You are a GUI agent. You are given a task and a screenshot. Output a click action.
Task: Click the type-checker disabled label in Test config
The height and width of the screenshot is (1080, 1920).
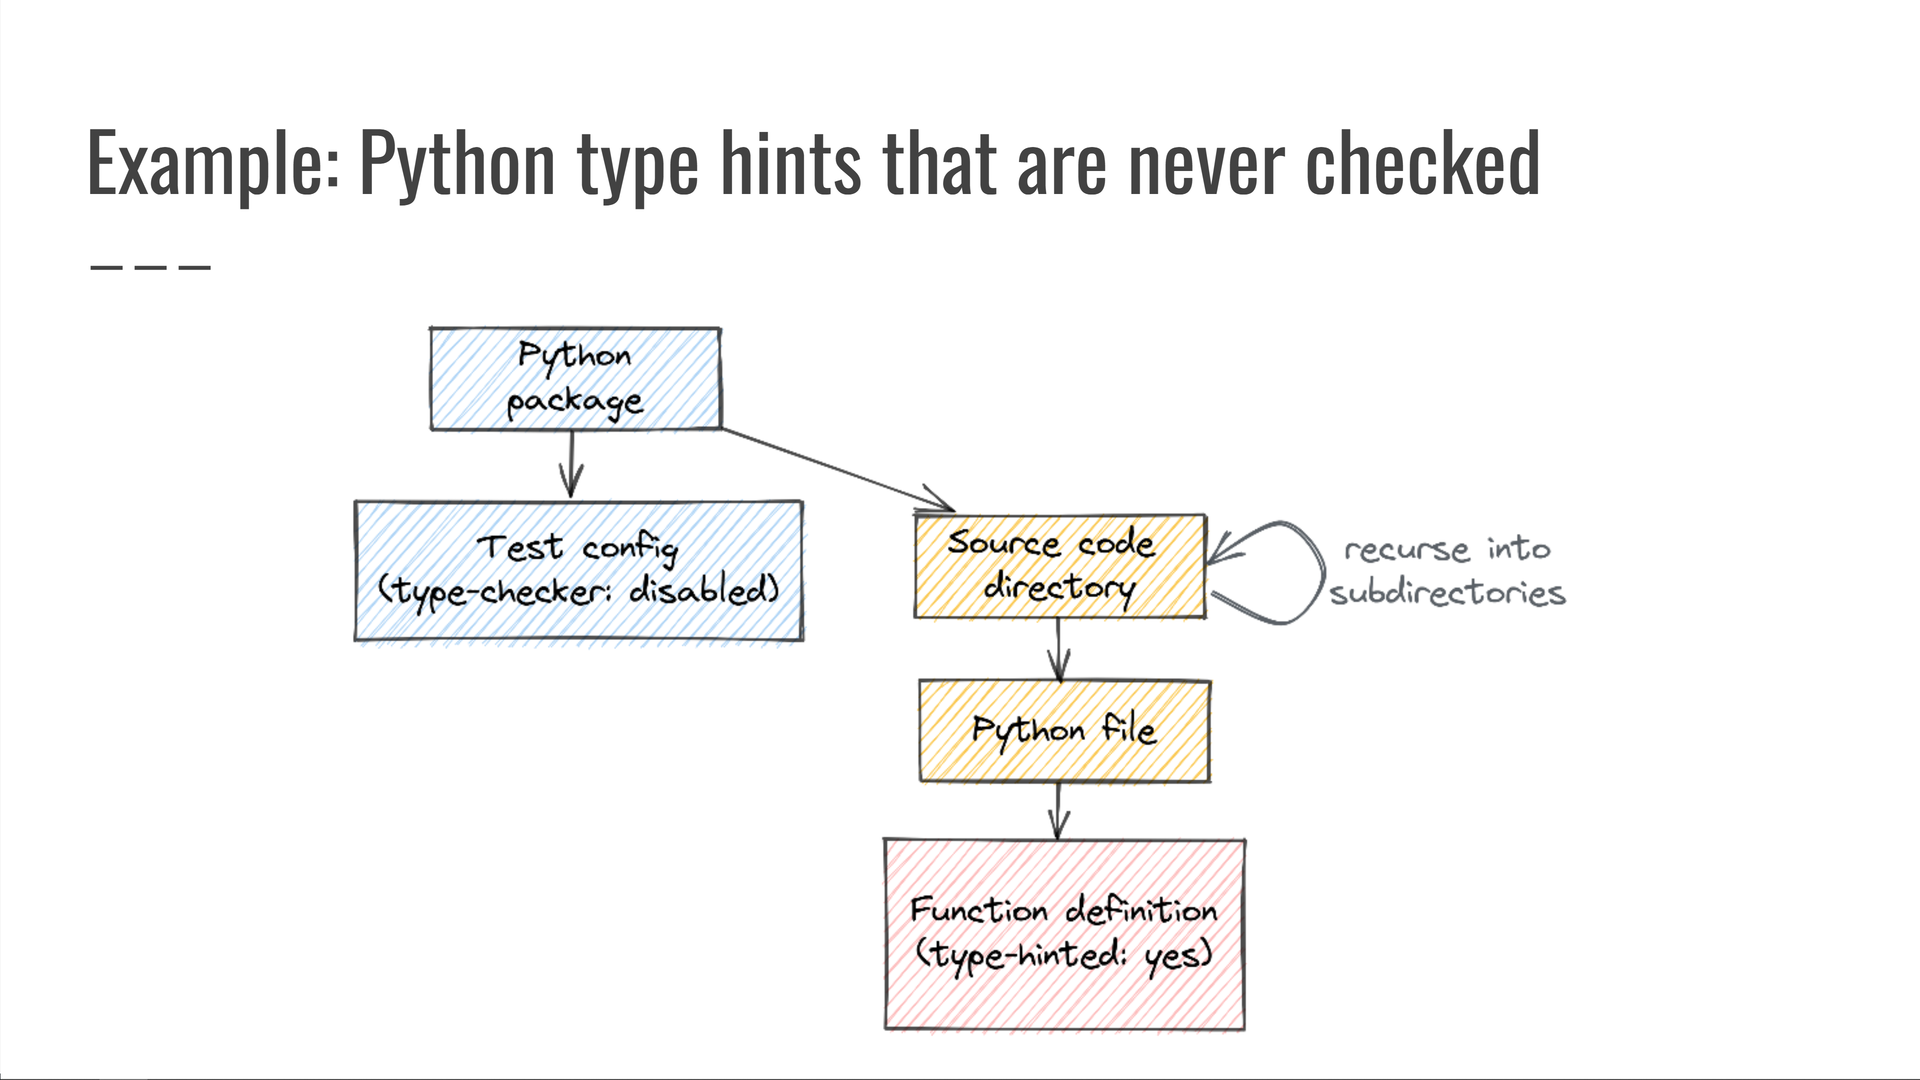(x=578, y=592)
